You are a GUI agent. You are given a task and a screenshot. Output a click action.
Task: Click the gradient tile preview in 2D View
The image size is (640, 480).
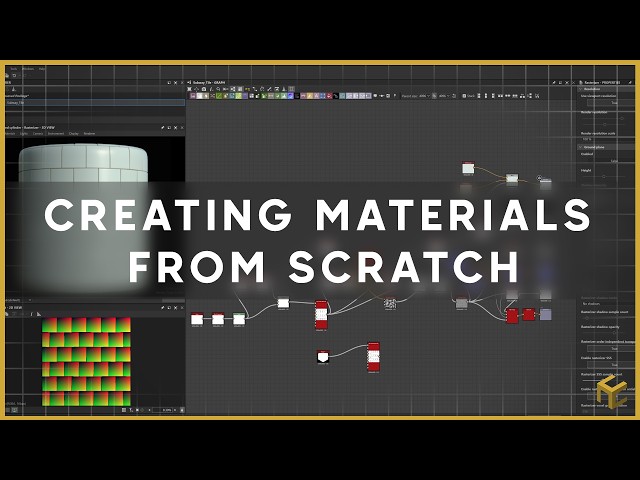click(86, 362)
